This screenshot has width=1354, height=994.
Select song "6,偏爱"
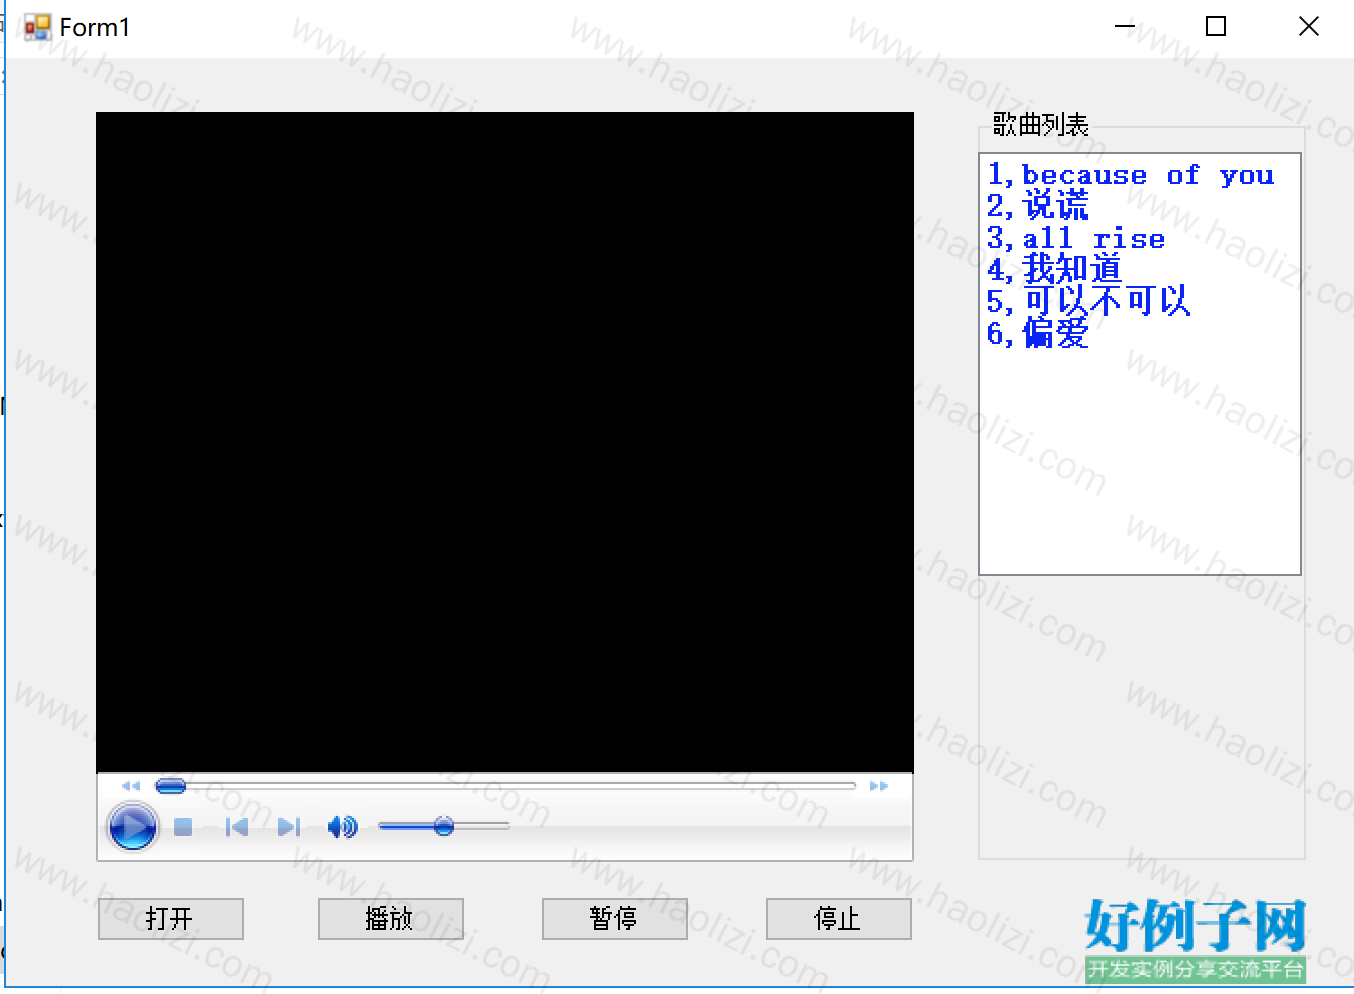tap(1037, 334)
